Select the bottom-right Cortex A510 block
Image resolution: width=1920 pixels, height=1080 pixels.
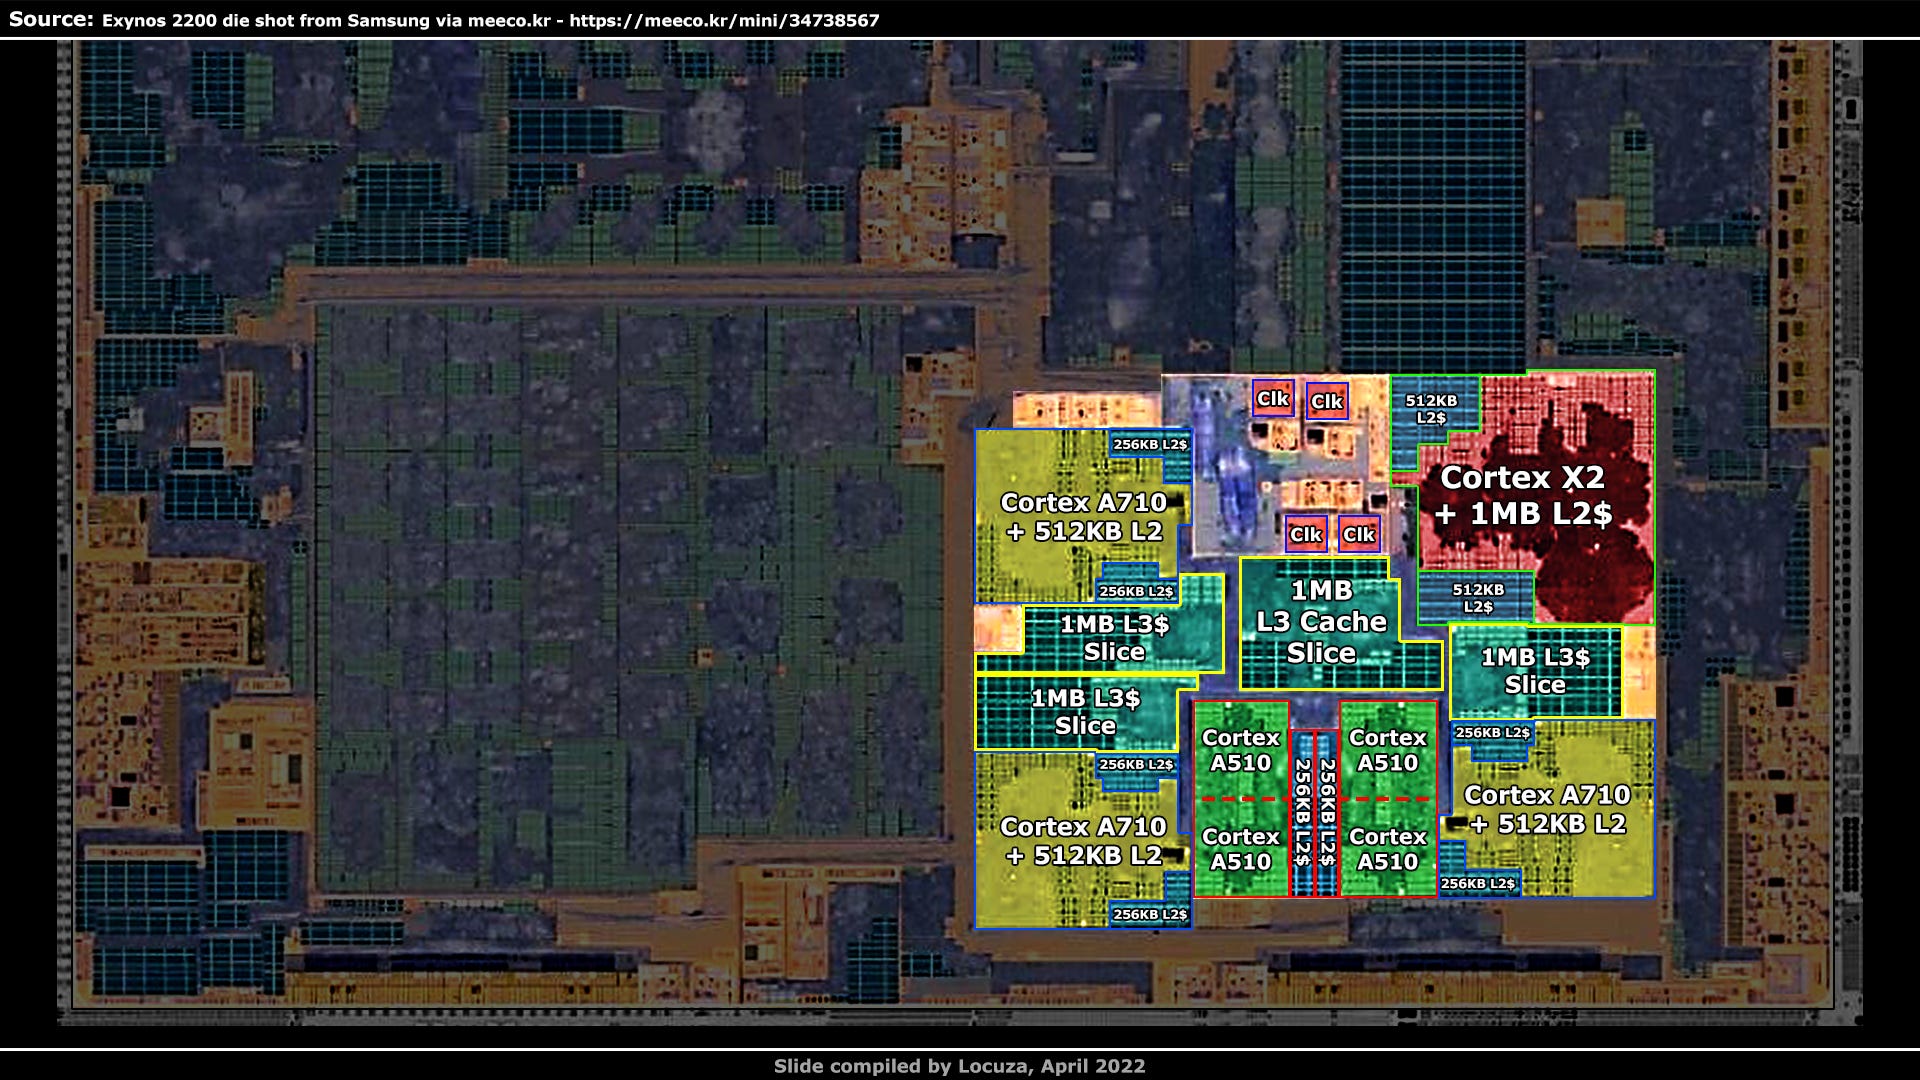point(1388,848)
